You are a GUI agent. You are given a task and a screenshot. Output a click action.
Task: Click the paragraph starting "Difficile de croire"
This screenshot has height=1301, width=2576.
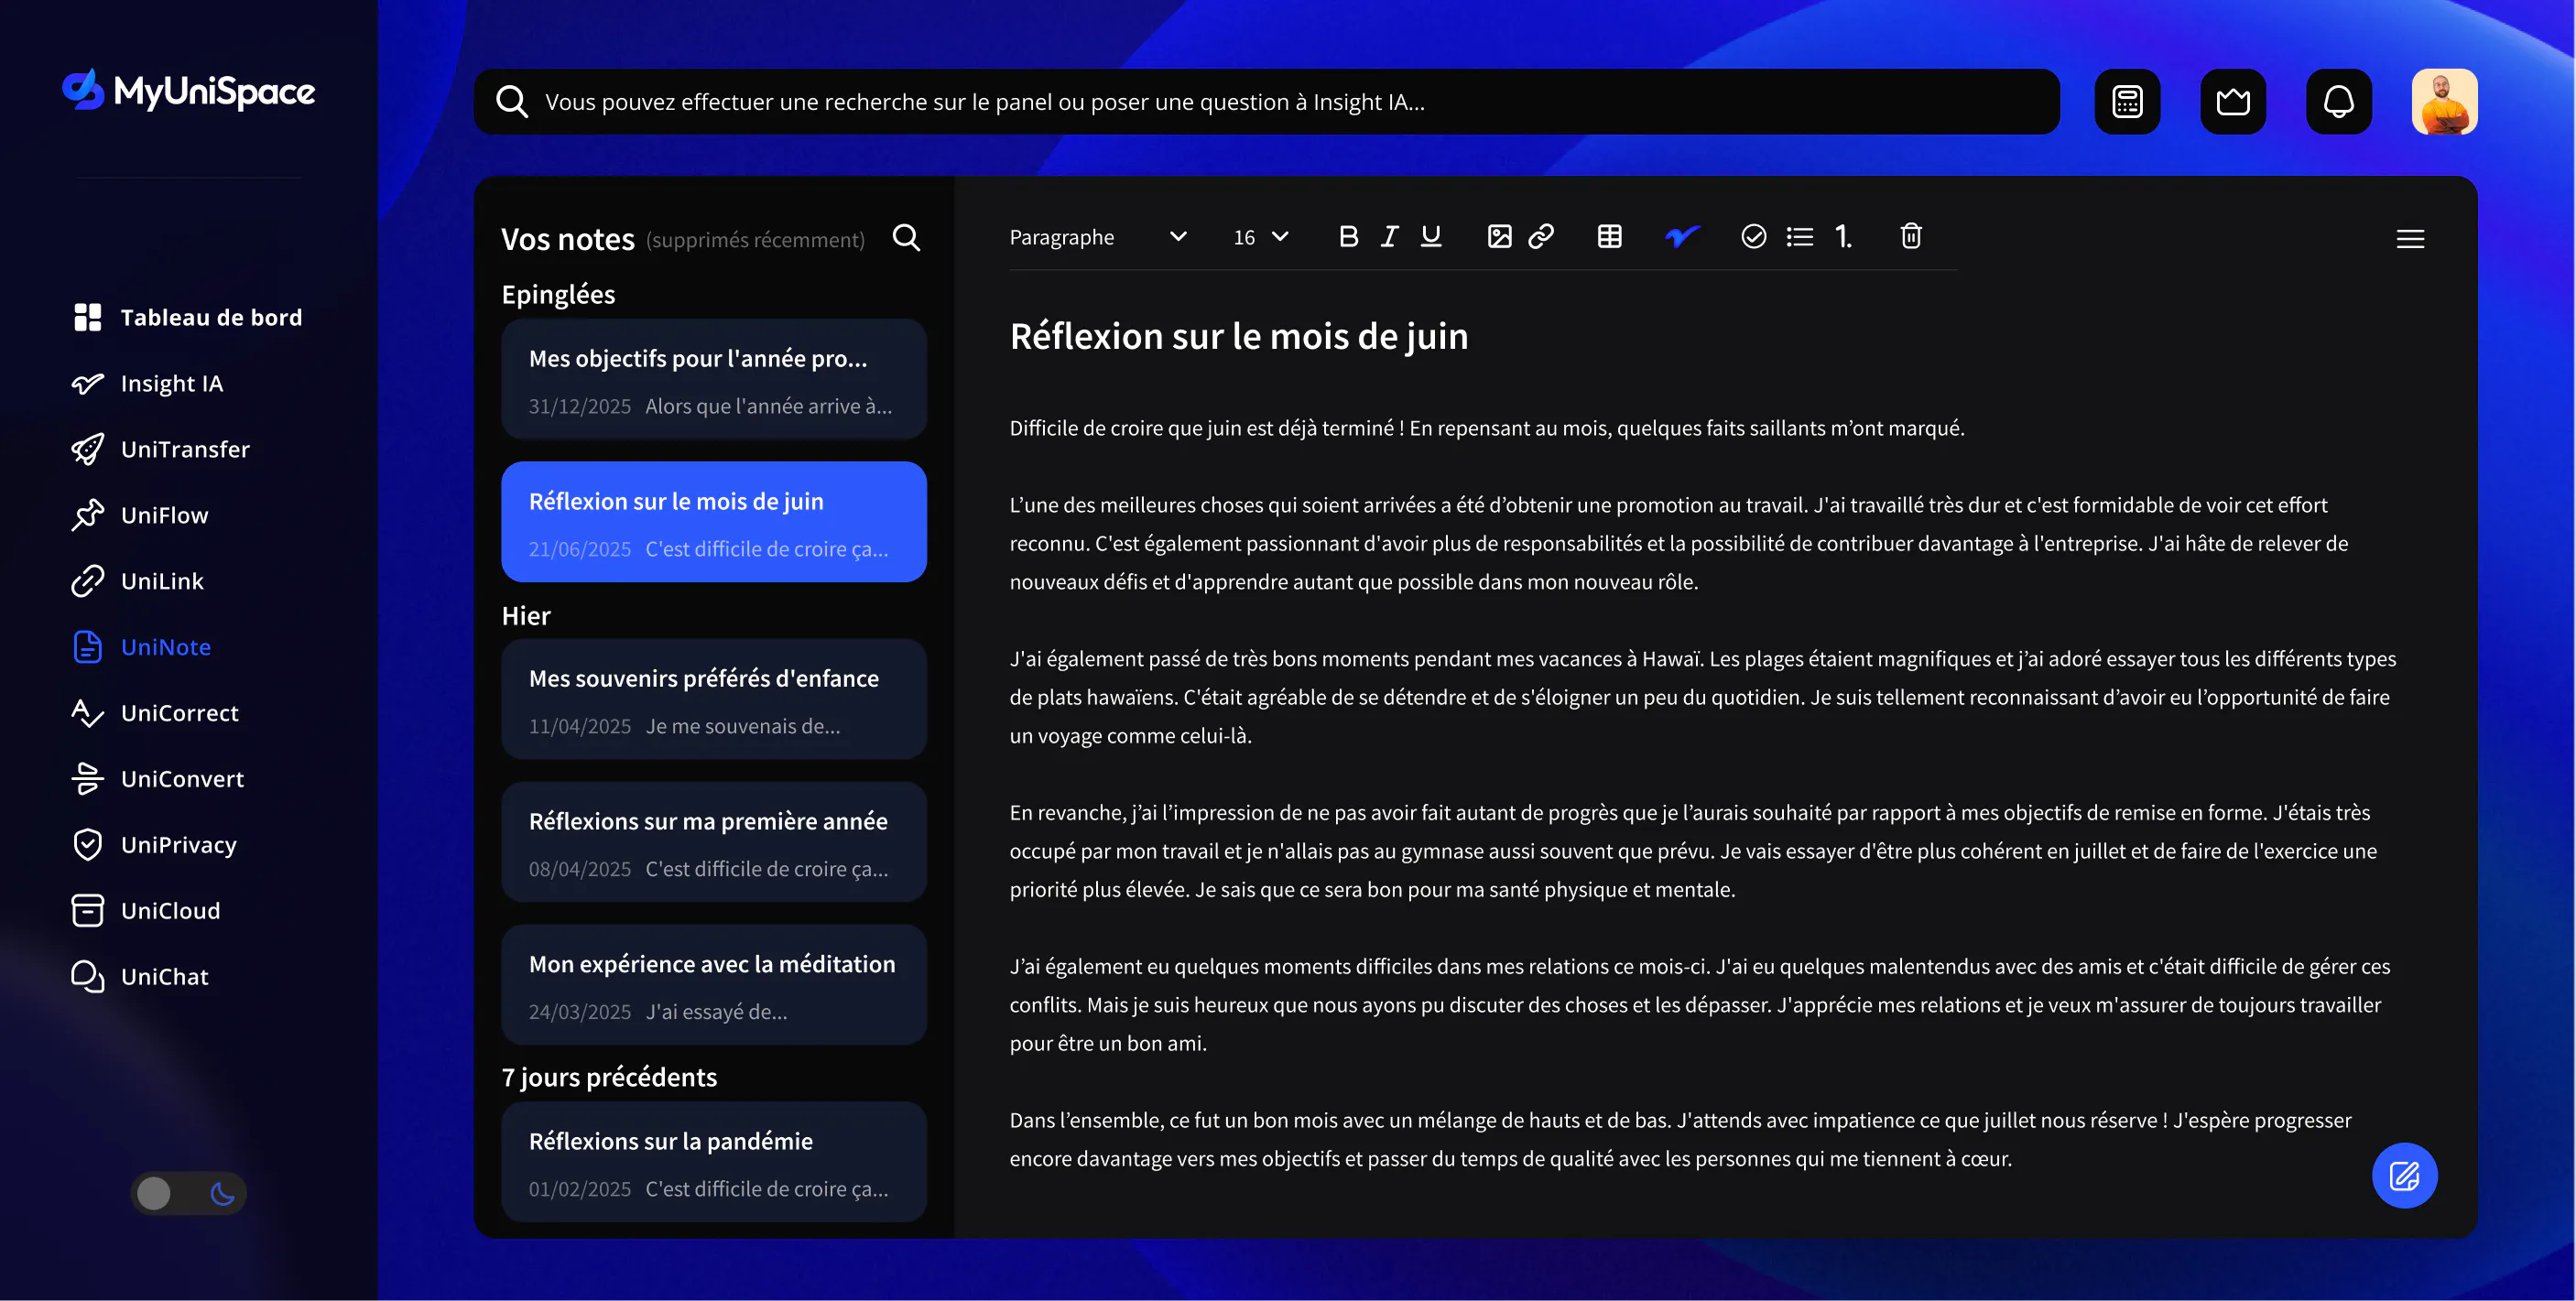[1487, 428]
